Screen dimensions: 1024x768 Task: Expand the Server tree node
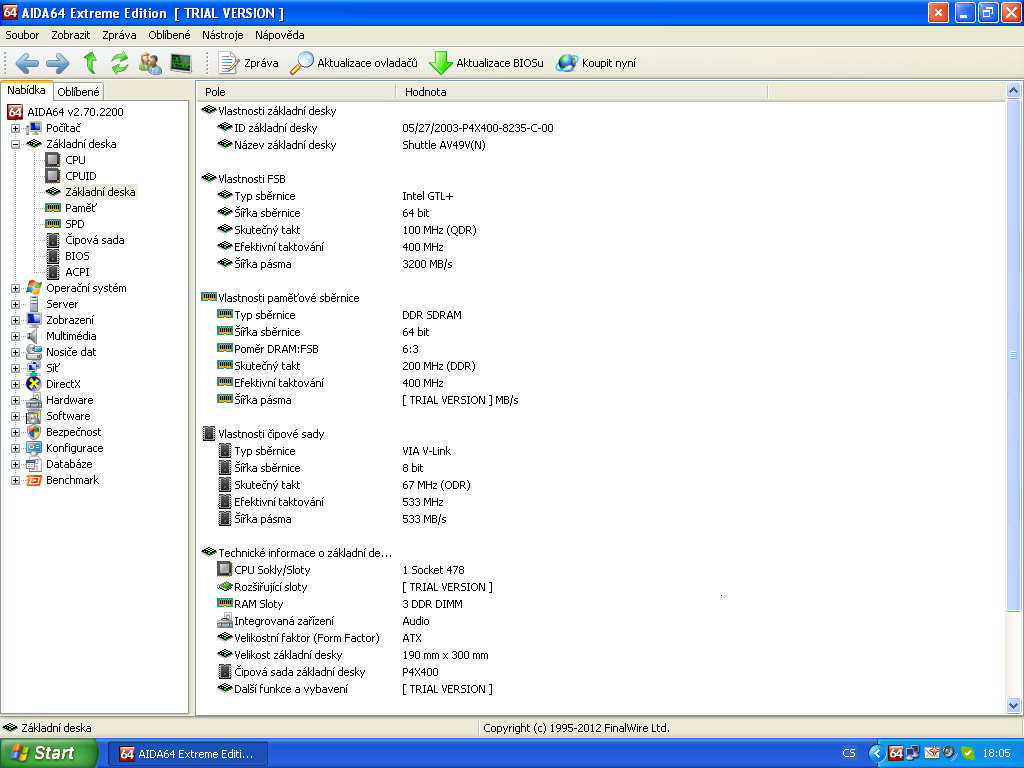tap(15, 304)
